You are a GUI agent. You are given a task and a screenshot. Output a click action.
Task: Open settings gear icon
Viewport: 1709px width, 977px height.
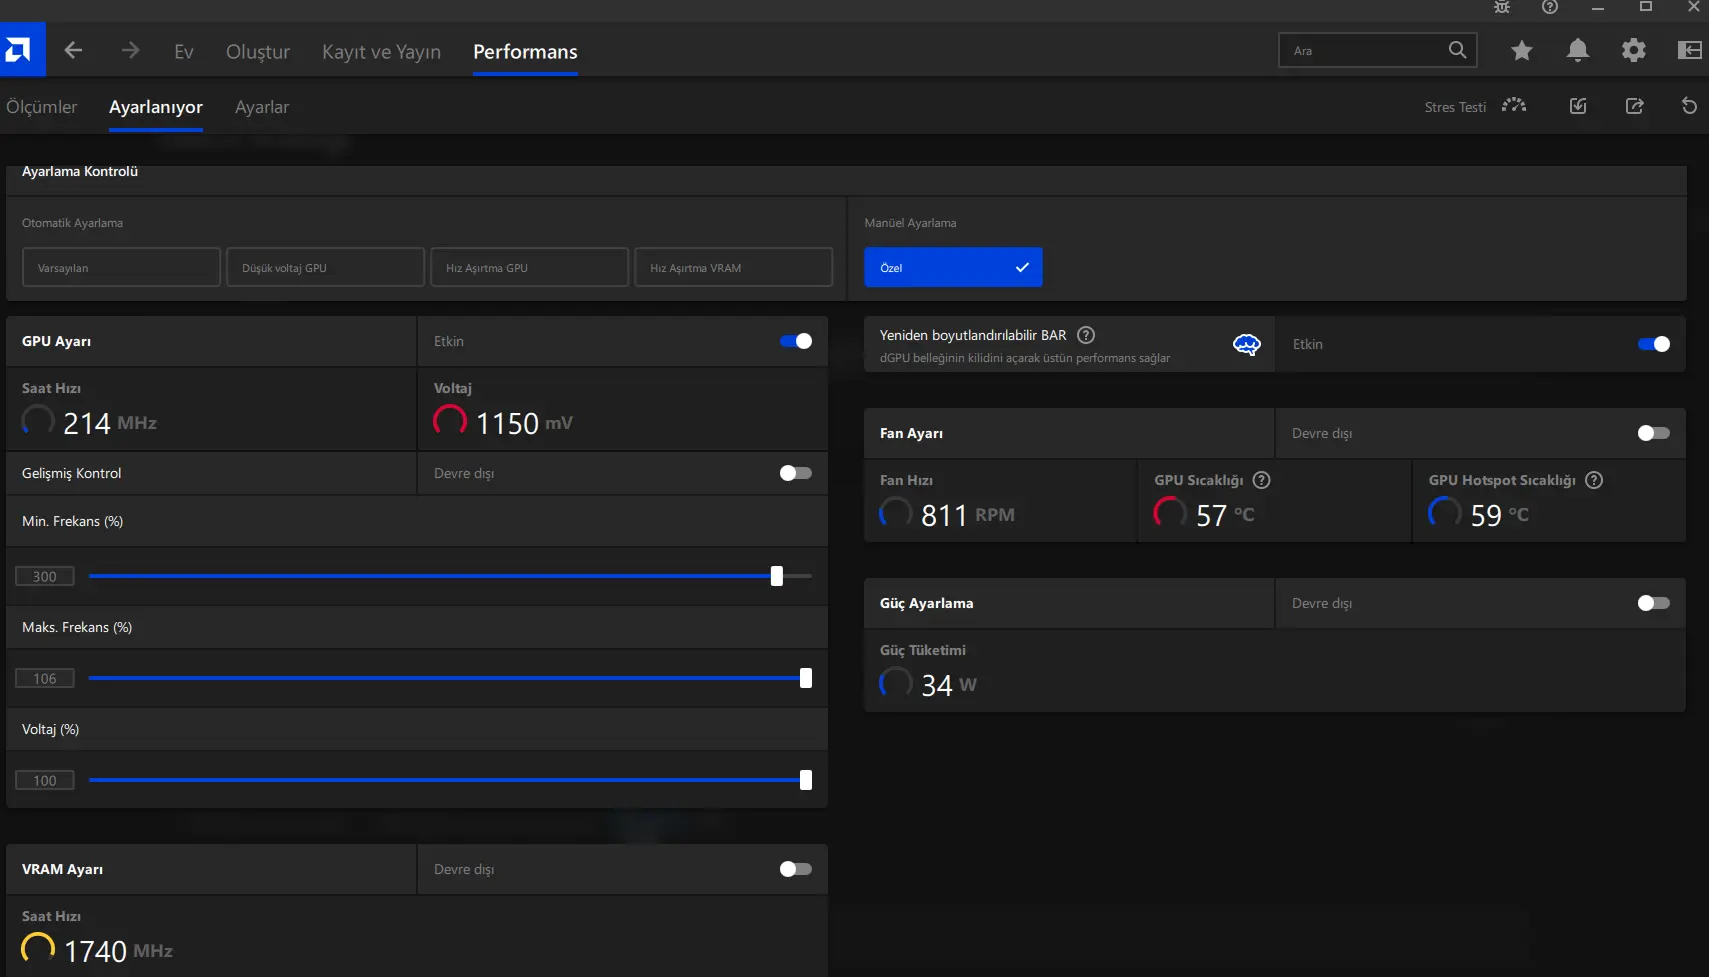pos(1633,50)
